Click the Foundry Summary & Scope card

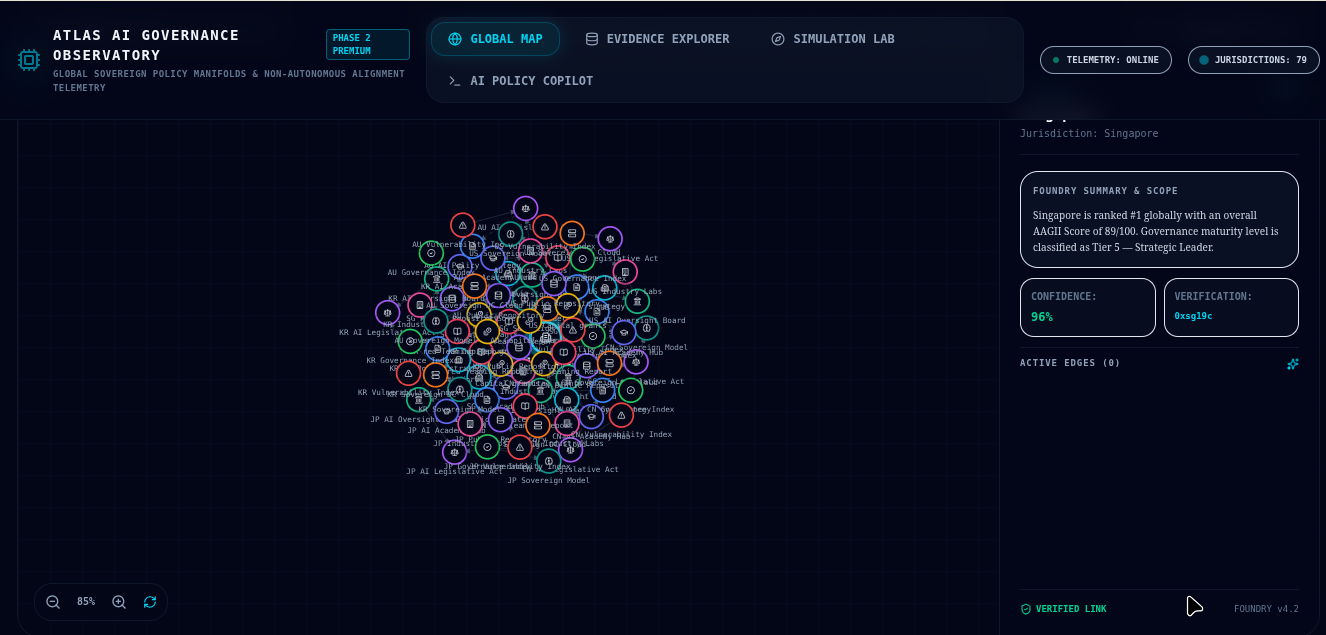[x=1159, y=219]
